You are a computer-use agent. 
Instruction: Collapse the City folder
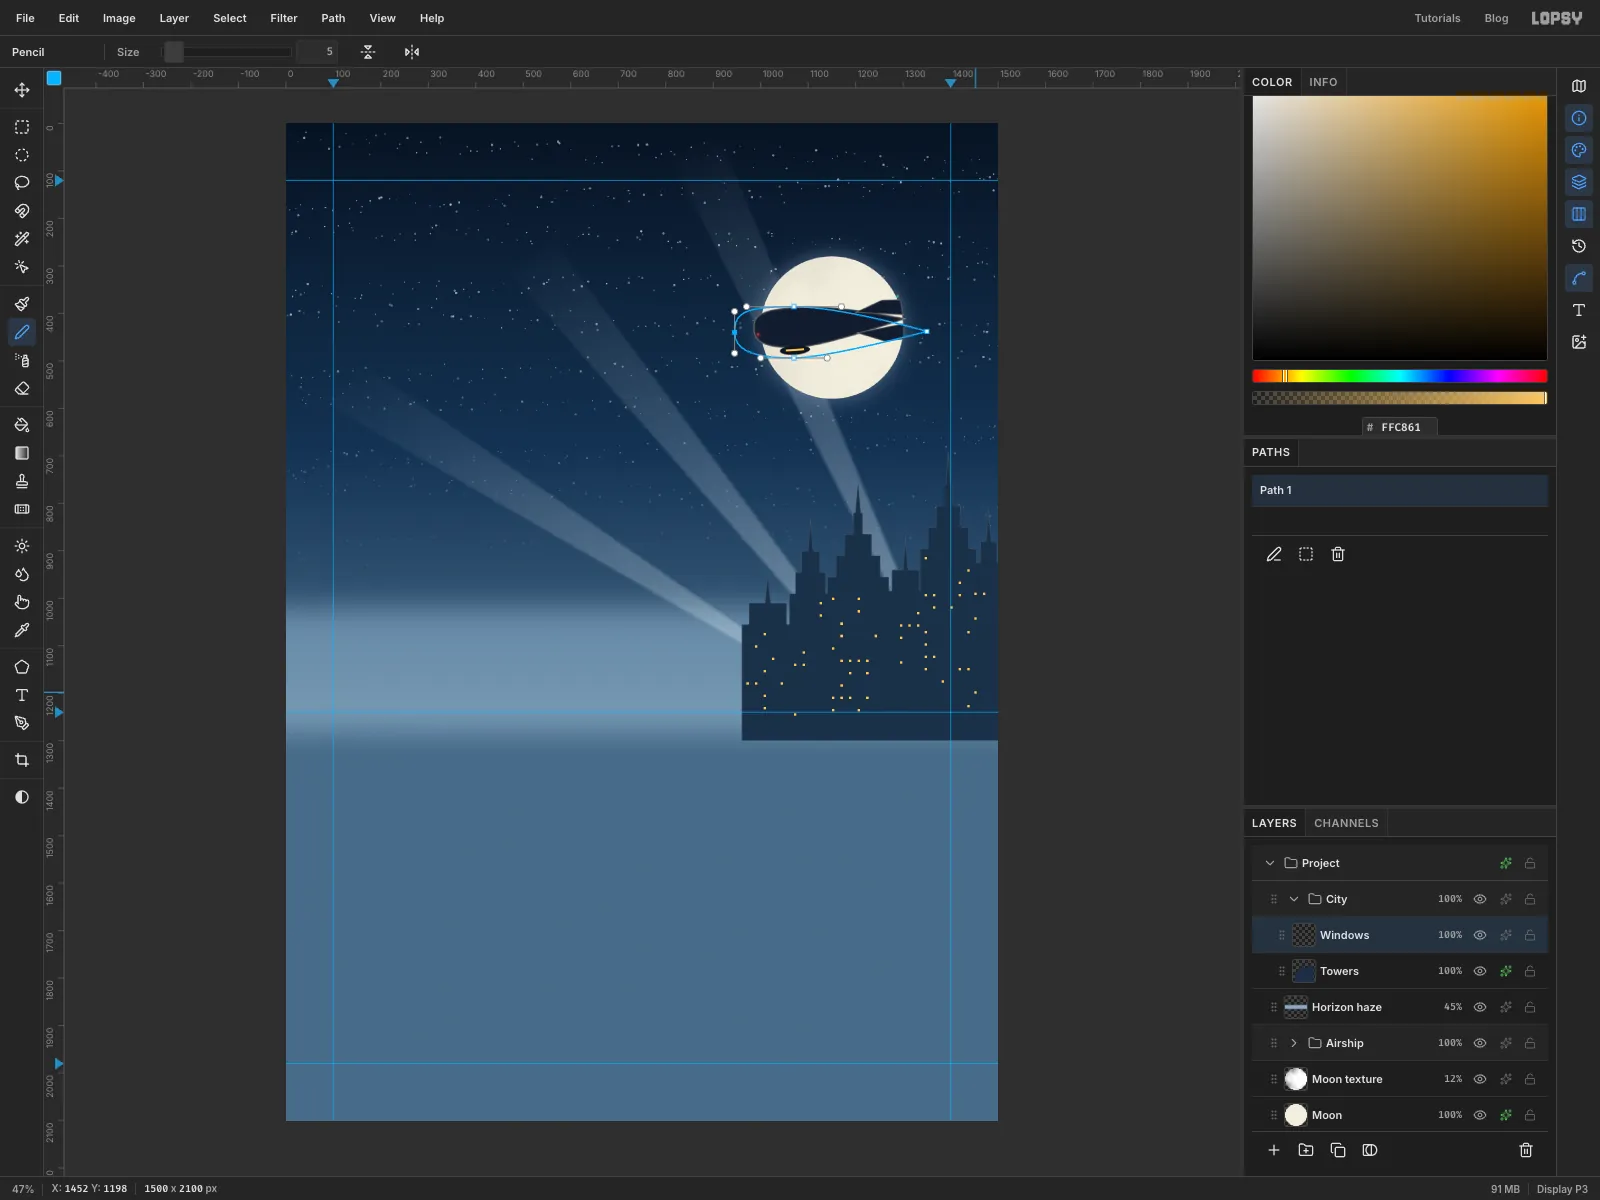[1294, 899]
